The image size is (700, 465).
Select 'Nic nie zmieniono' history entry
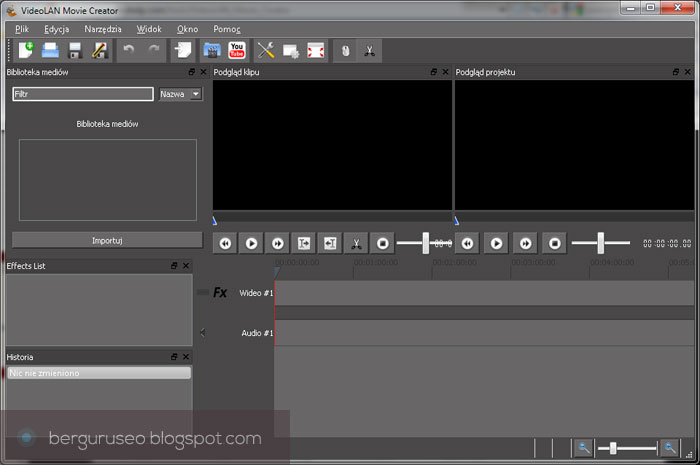99,373
